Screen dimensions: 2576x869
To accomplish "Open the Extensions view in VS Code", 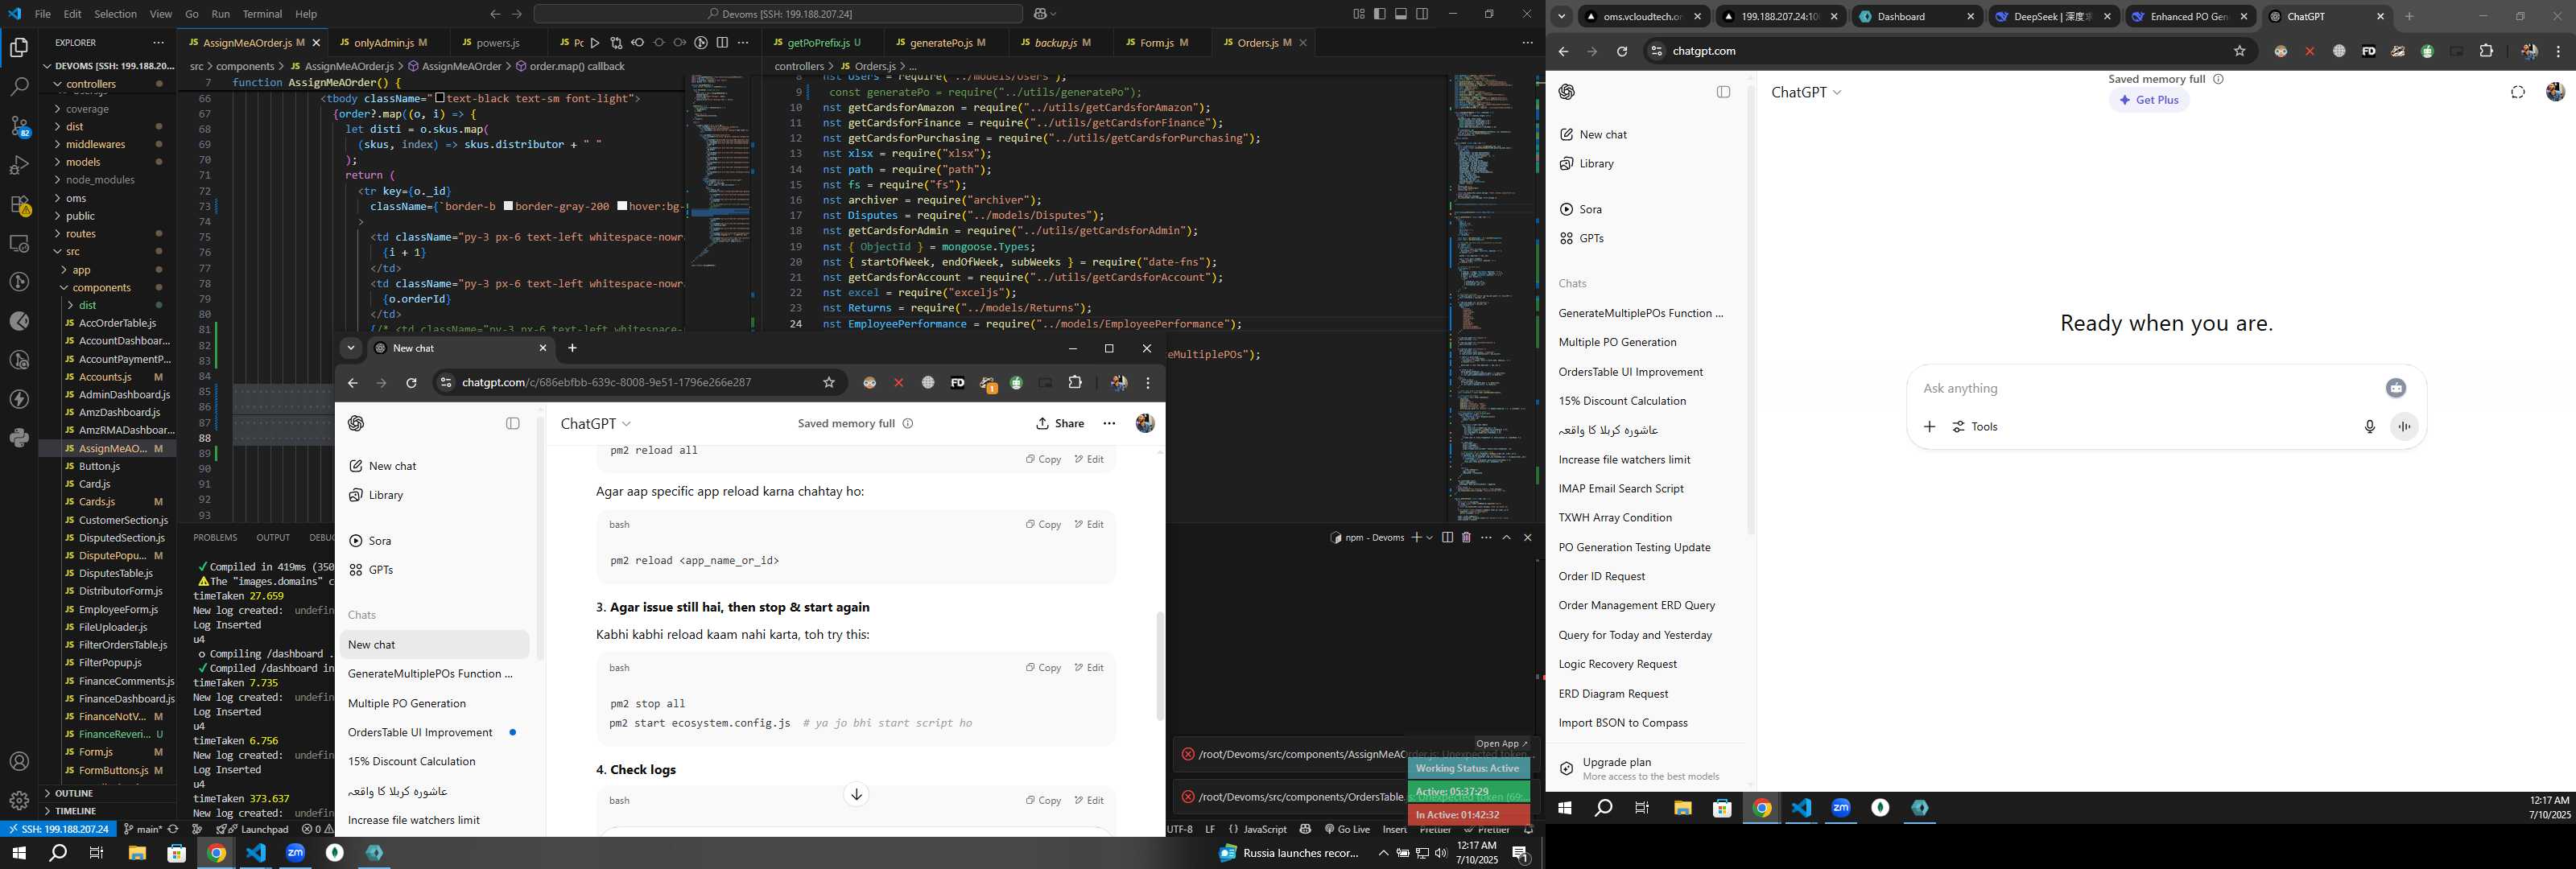I will coord(19,204).
